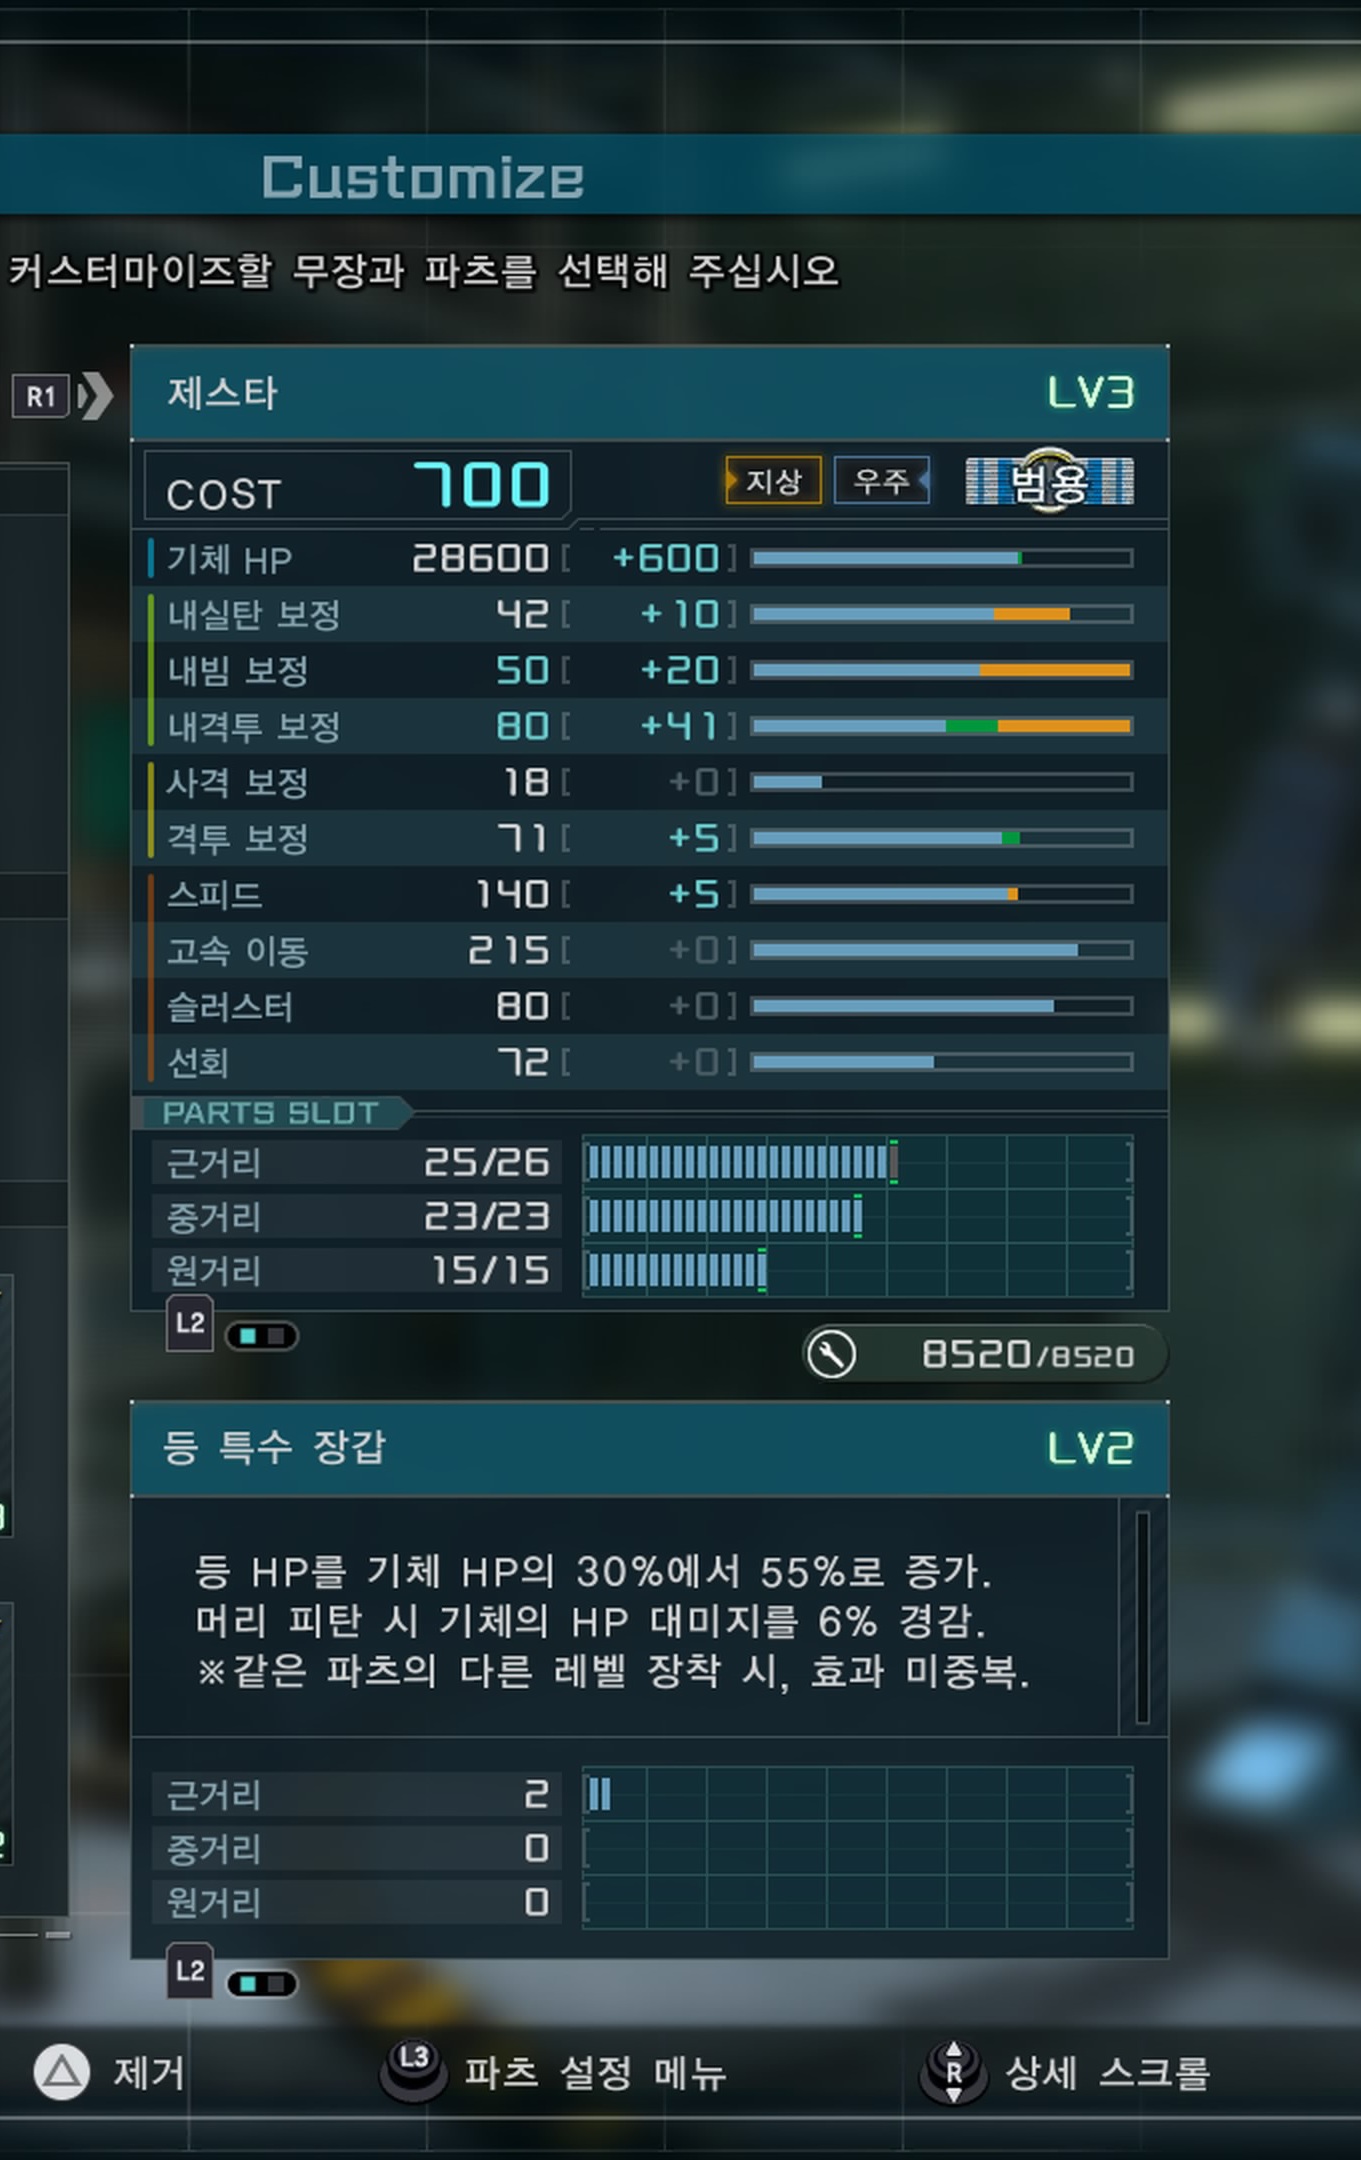Click the 기체 HP stat bar
The height and width of the screenshot is (2160, 1361).
pyautogui.click(x=942, y=558)
